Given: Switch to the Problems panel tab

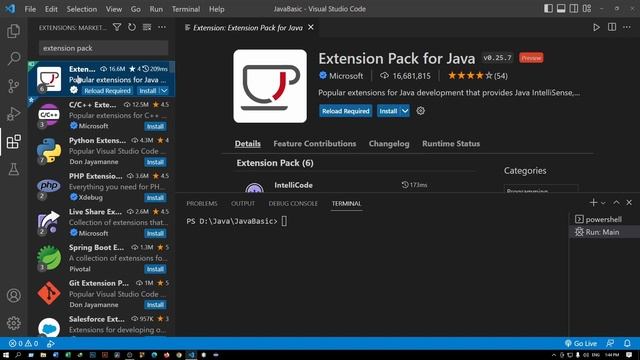Looking at the screenshot, I should click(202, 203).
